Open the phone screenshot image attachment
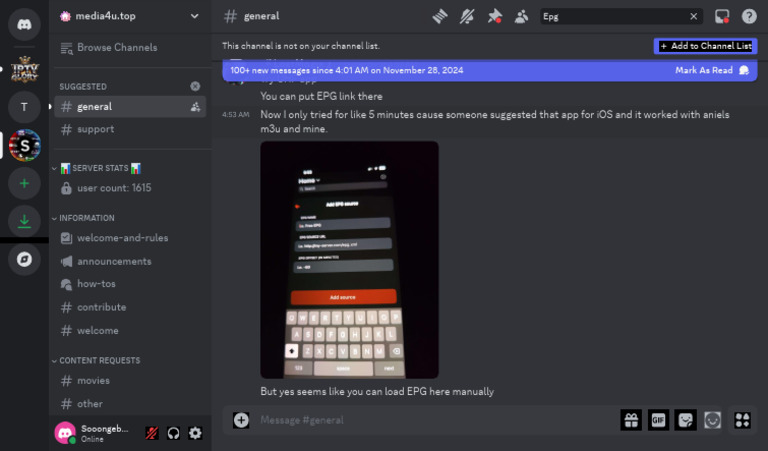 [x=349, y=260]
